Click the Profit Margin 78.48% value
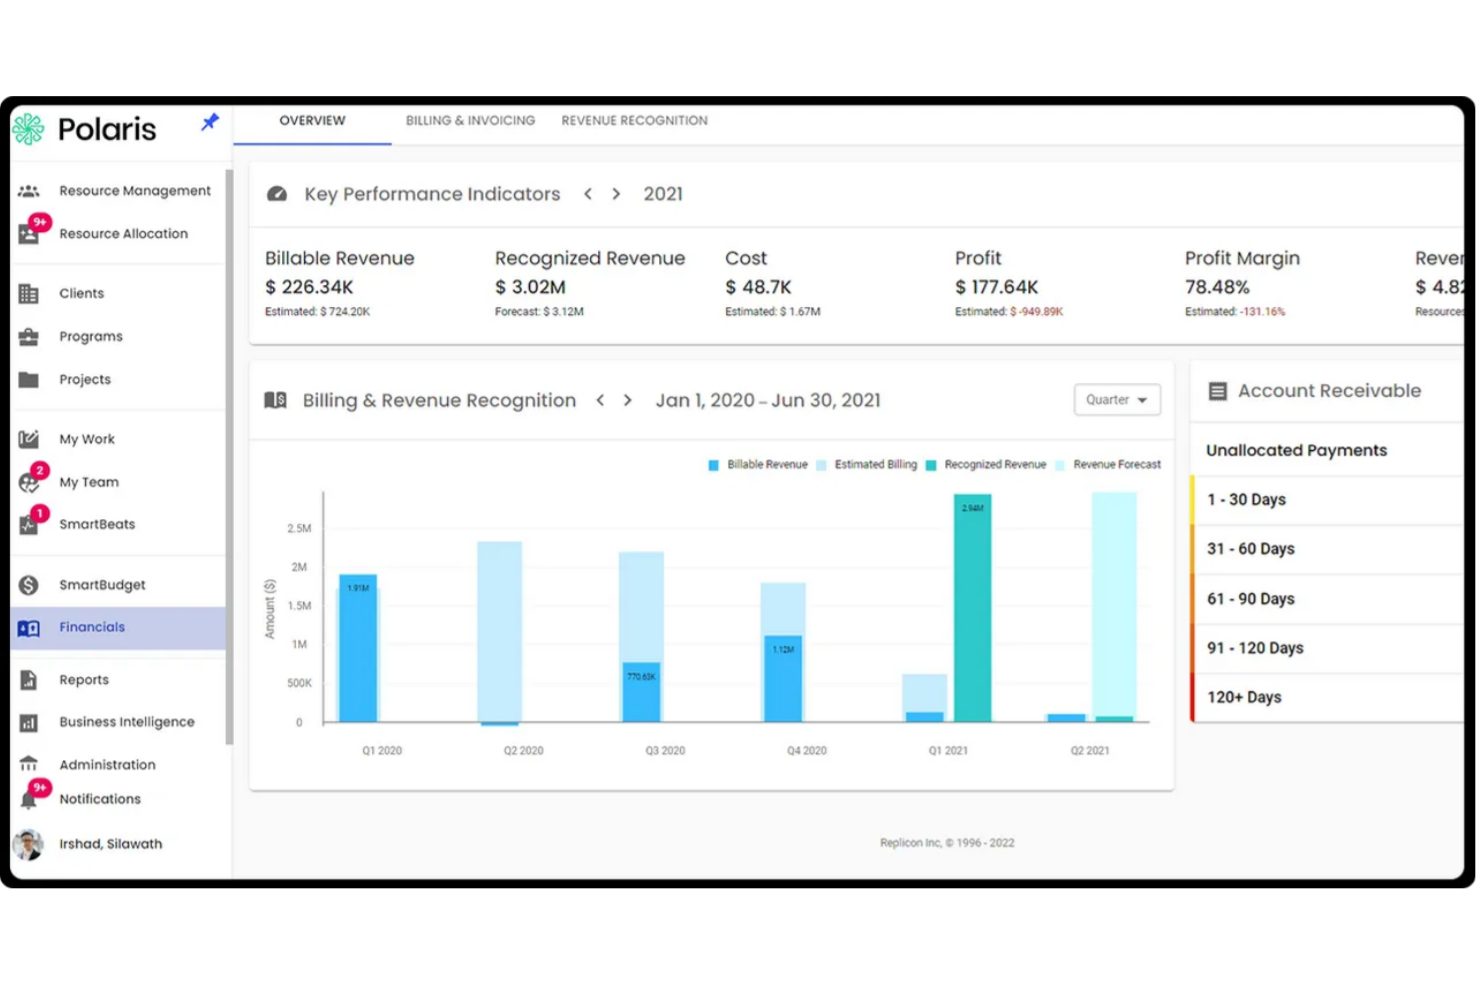The width and height of the screenshot is (1480, 987). 1217,287
